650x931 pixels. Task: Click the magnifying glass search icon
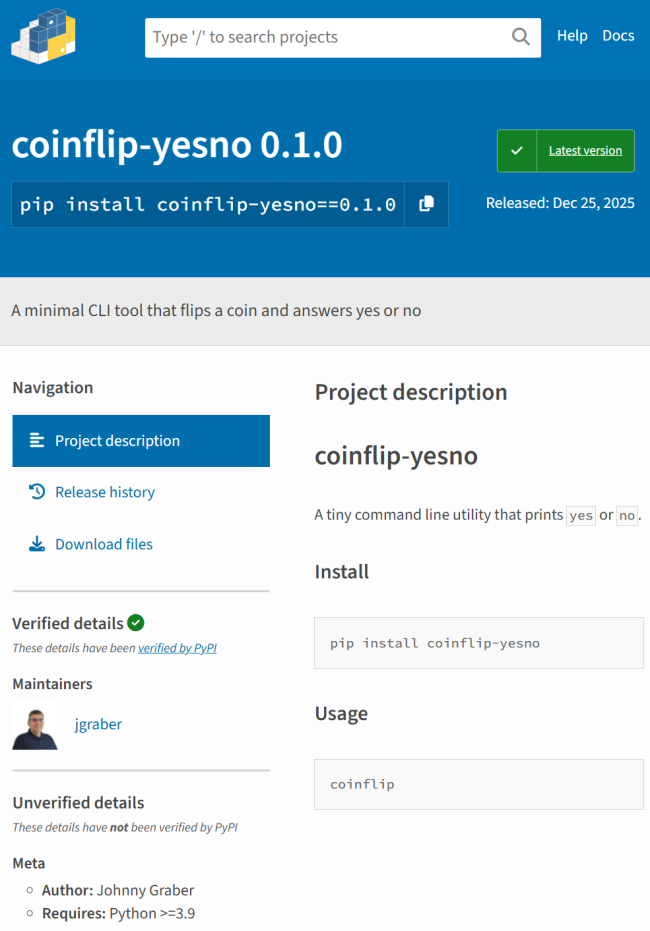pyautogui.click(x=521, y=37)
